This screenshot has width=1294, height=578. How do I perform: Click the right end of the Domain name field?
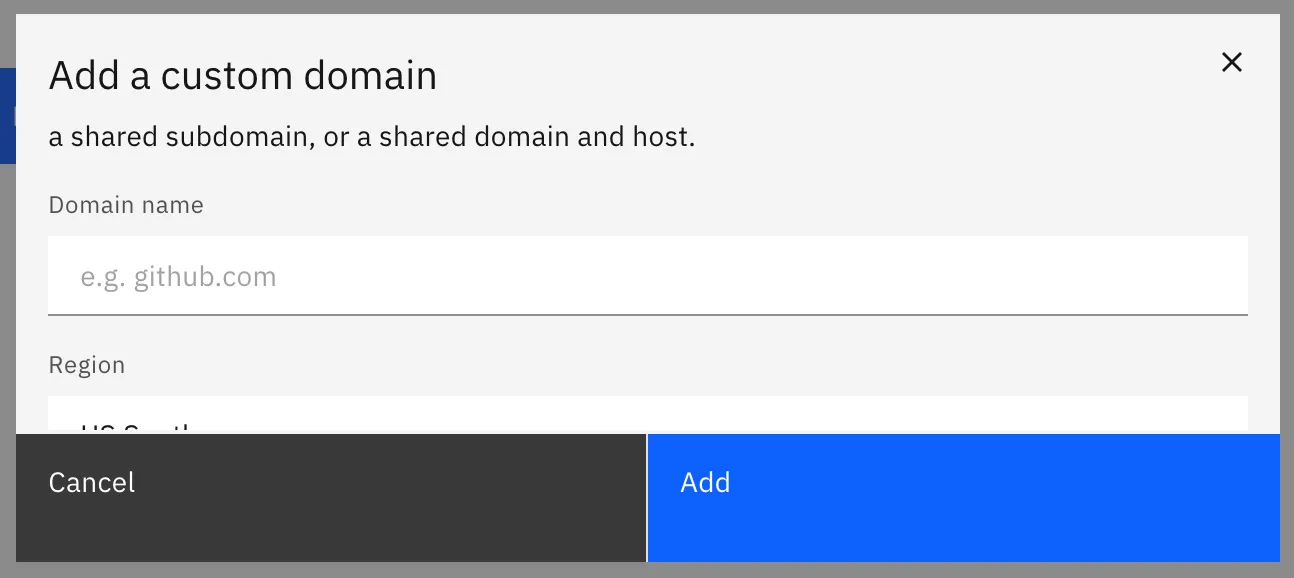1200,276
